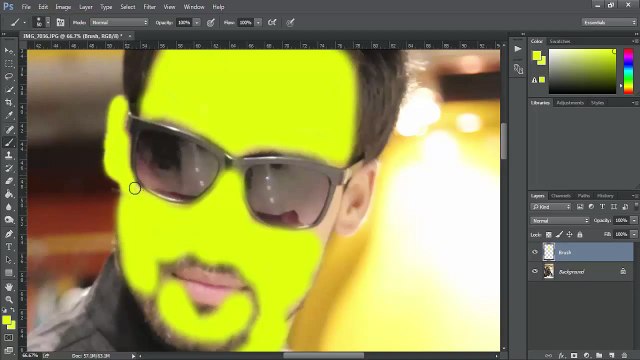Viewport: 640px width, 360px height.
Task: Select the Horizontal Type tool
Action: [9, 247]
